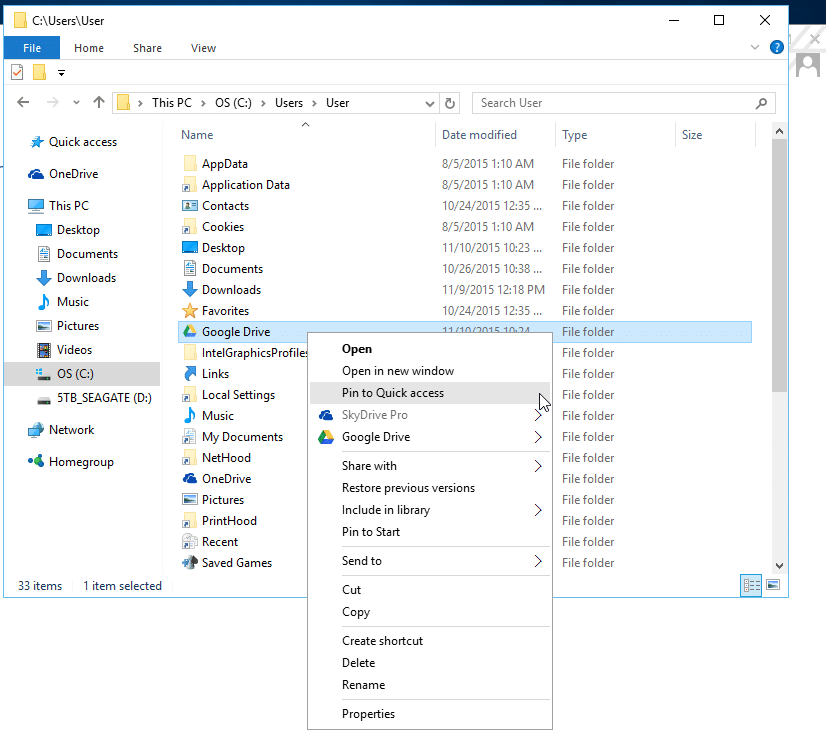826x747 pixels.
Task: Click the Properties checkmark in quick toolbar
Action: [17, 72]
